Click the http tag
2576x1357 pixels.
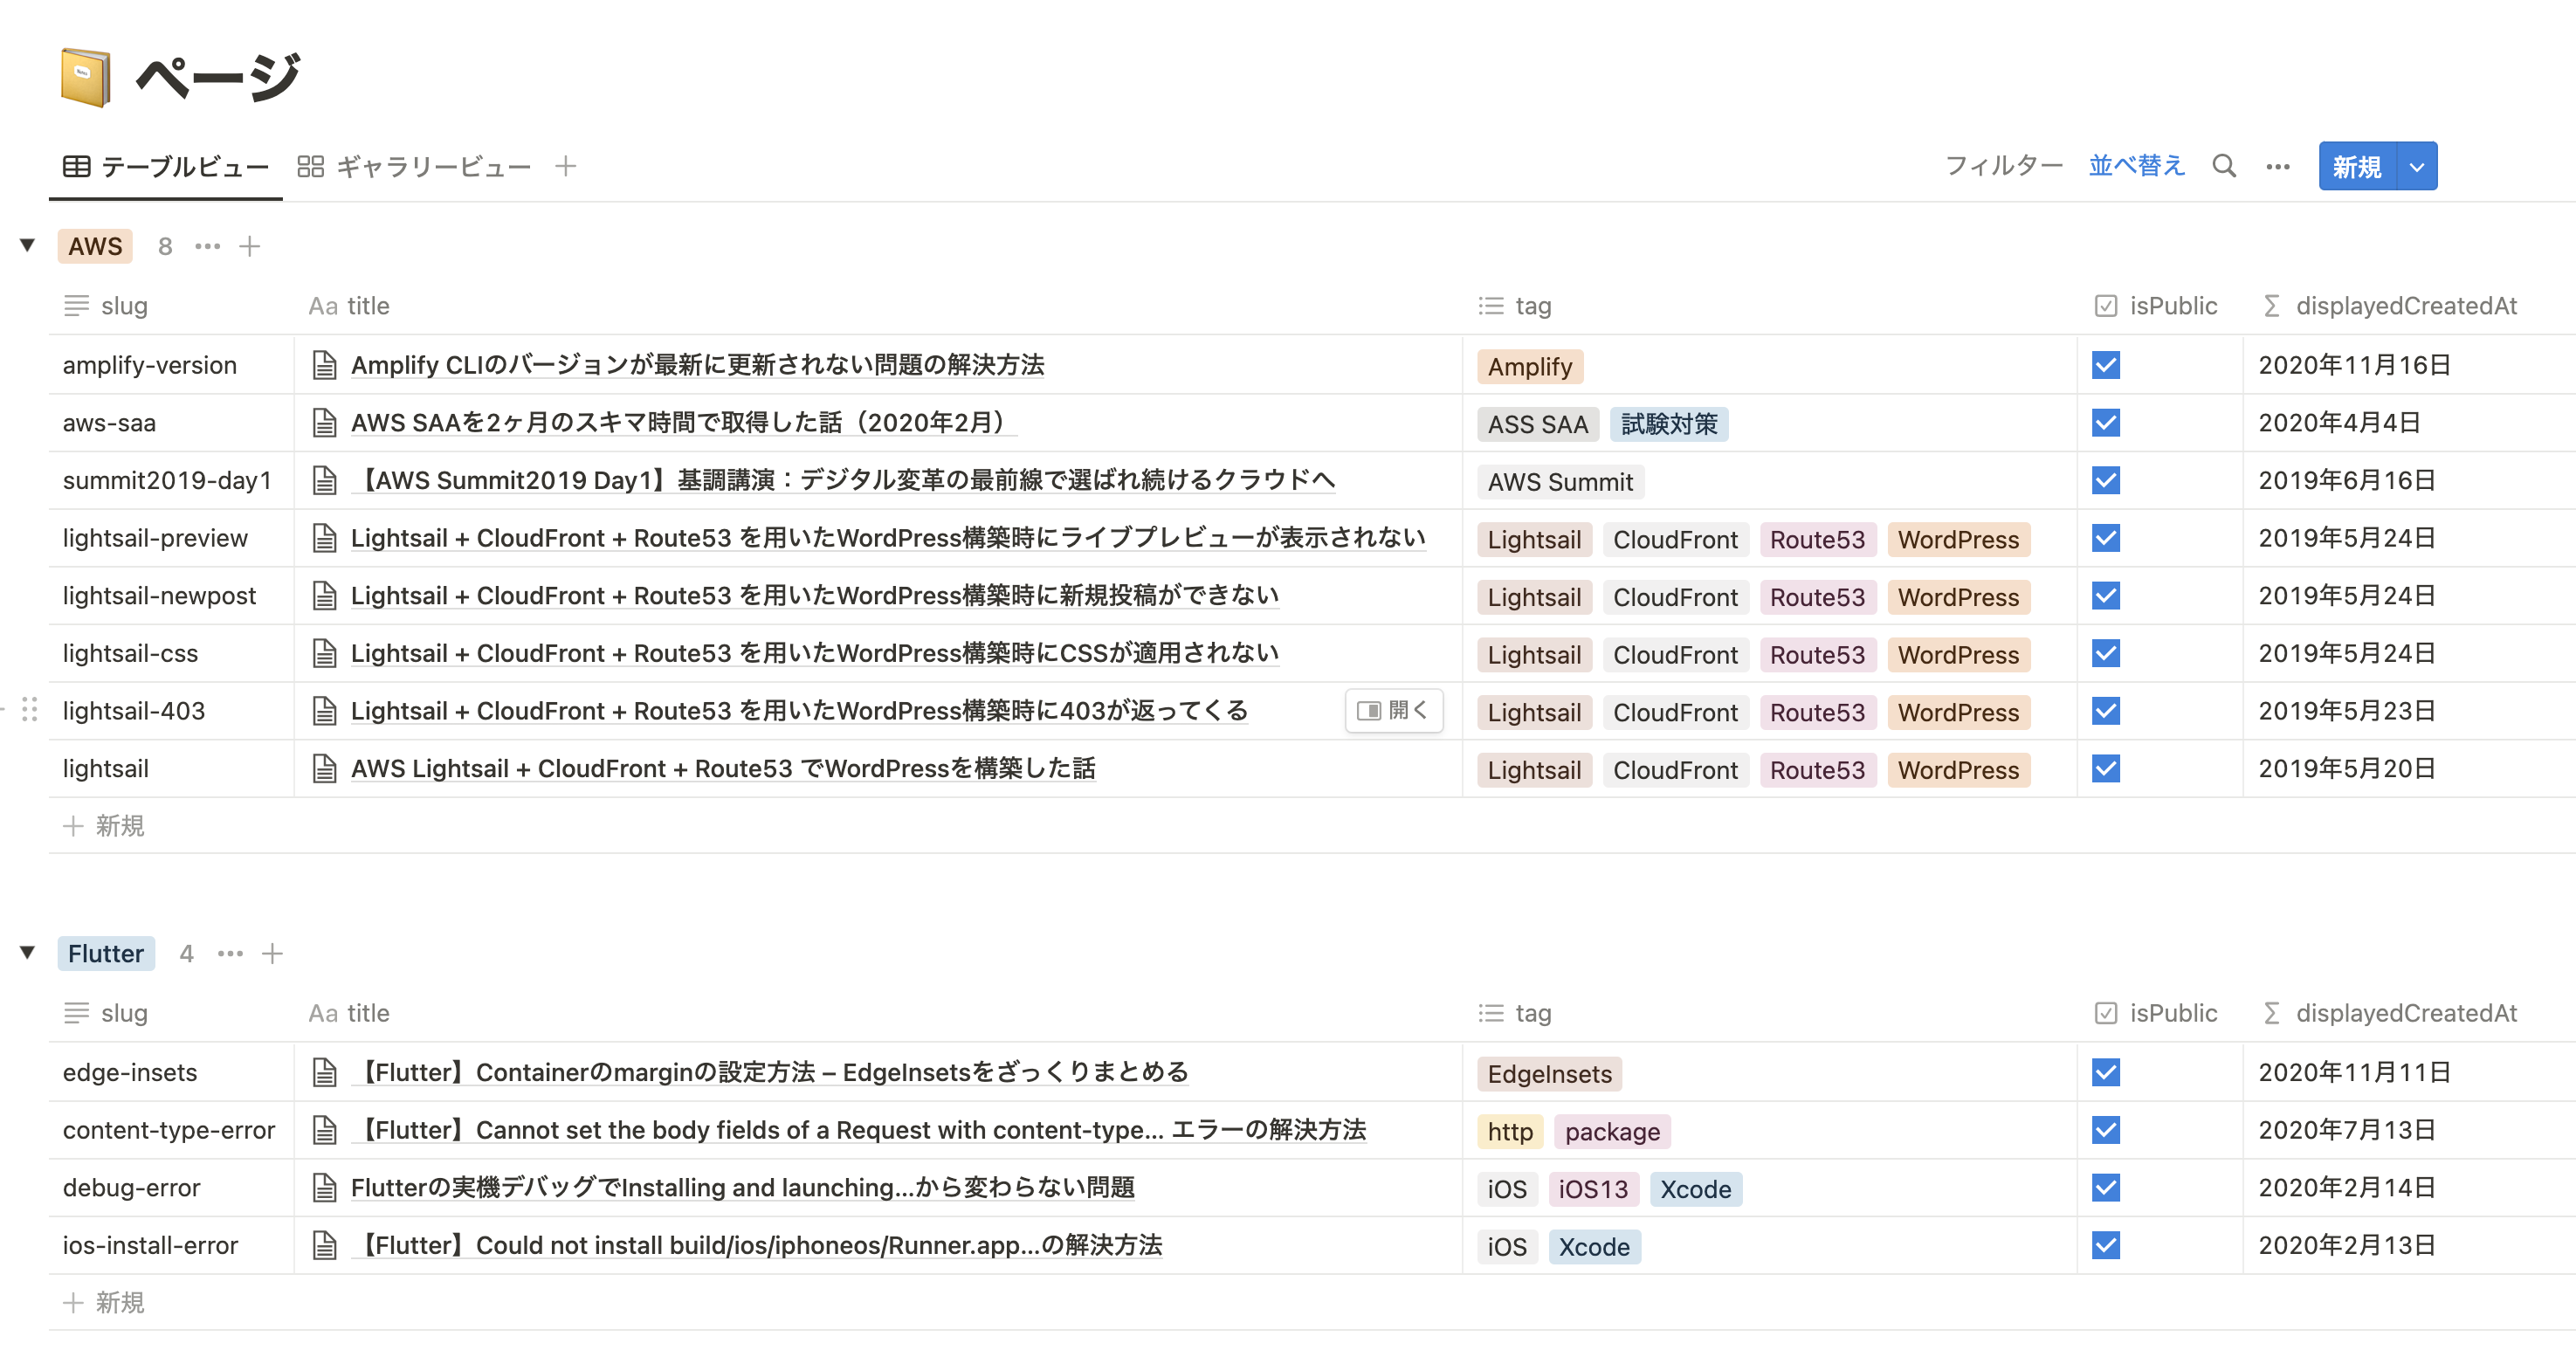point(1510,1132)
